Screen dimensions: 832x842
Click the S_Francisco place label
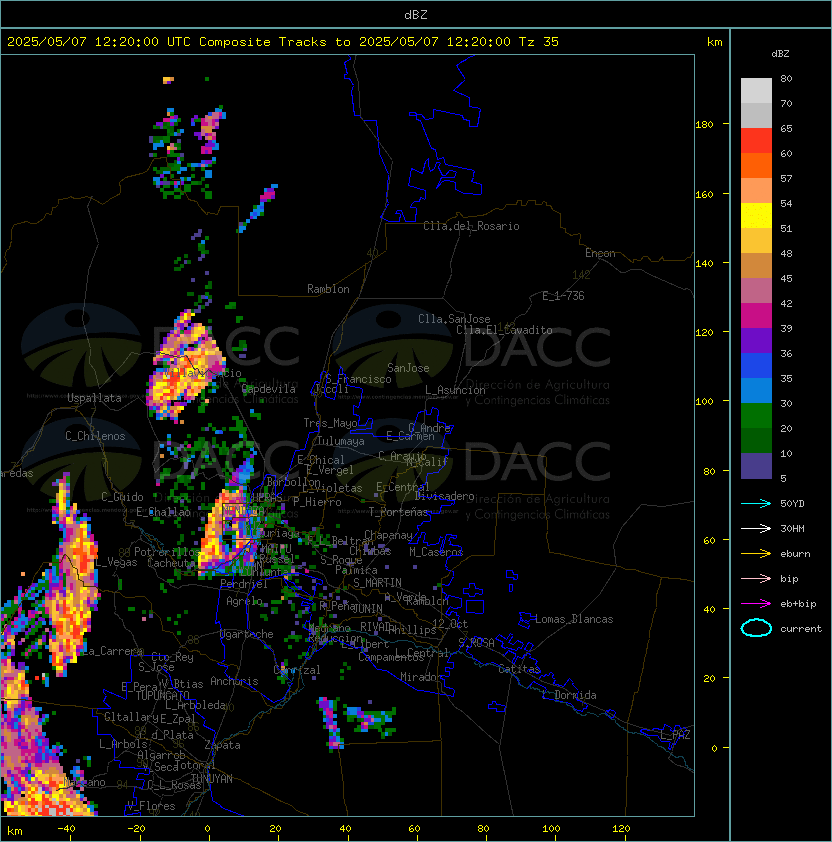pos(358,379)
